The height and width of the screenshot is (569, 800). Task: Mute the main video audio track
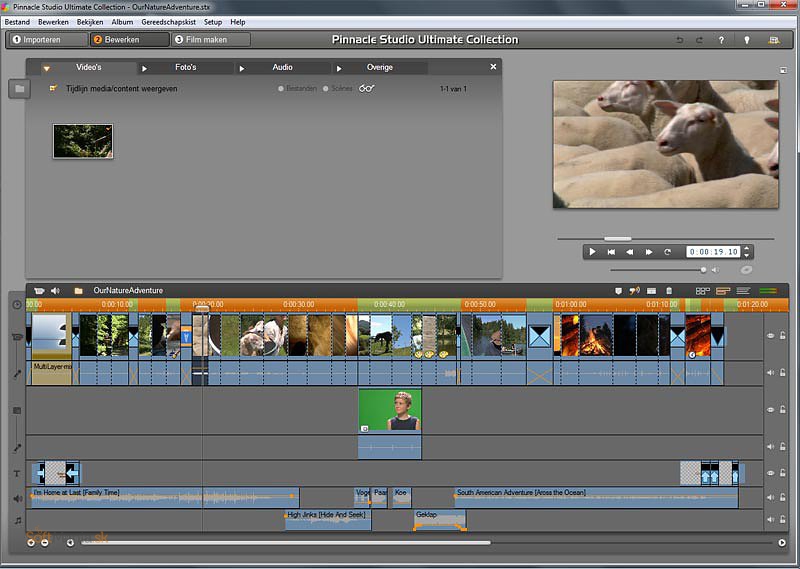point(770,373)
